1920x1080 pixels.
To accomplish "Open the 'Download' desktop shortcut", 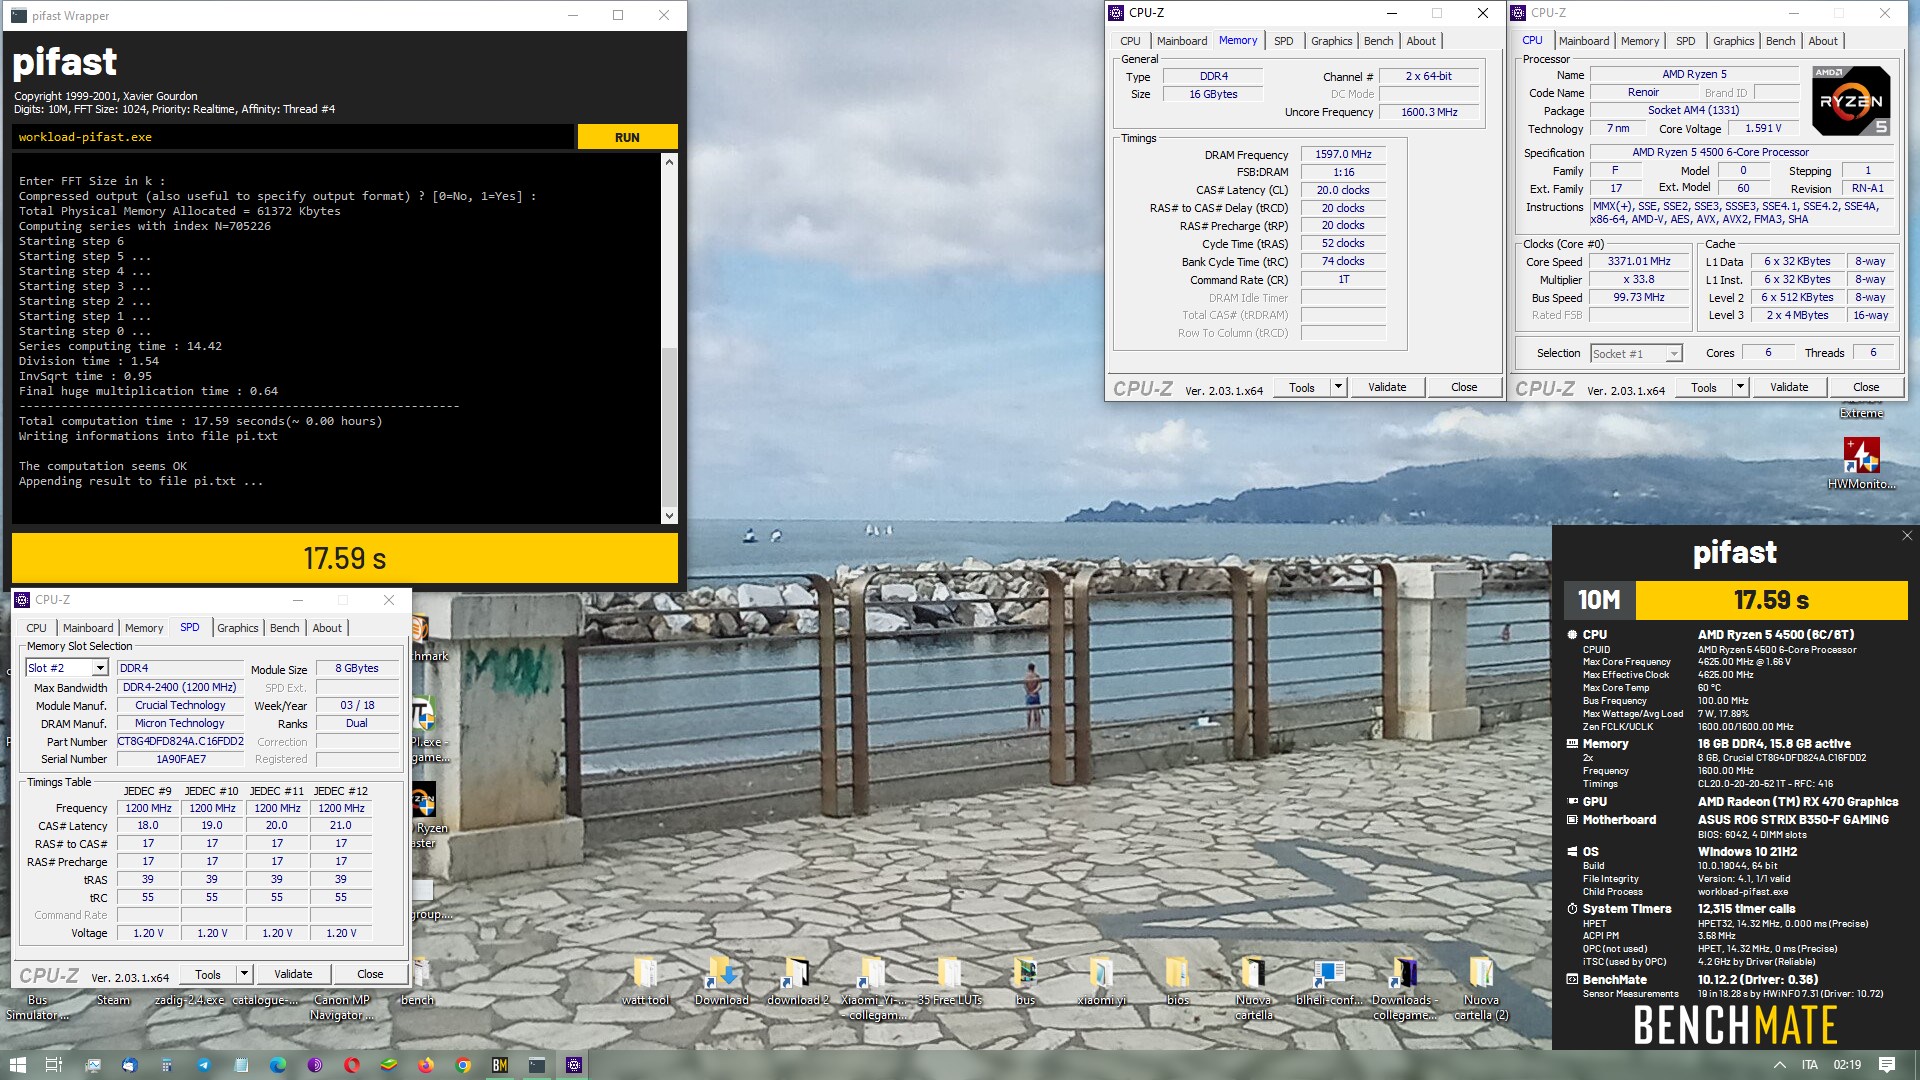I will point(721,981).
